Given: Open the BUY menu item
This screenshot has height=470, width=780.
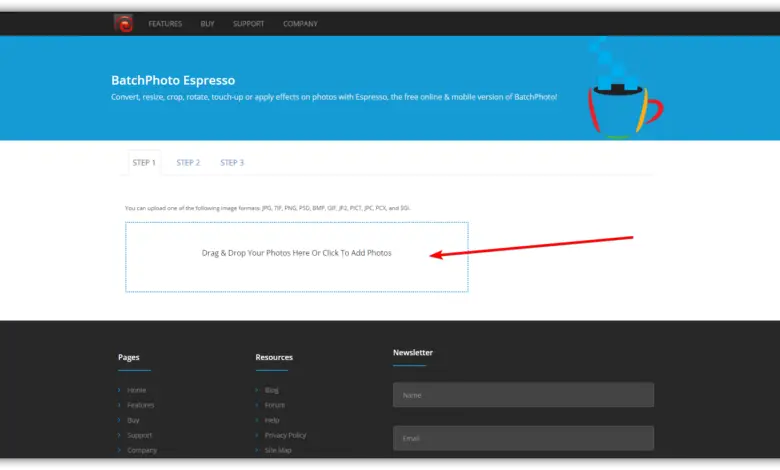Looking at the screenshot, I should point(207,24).
